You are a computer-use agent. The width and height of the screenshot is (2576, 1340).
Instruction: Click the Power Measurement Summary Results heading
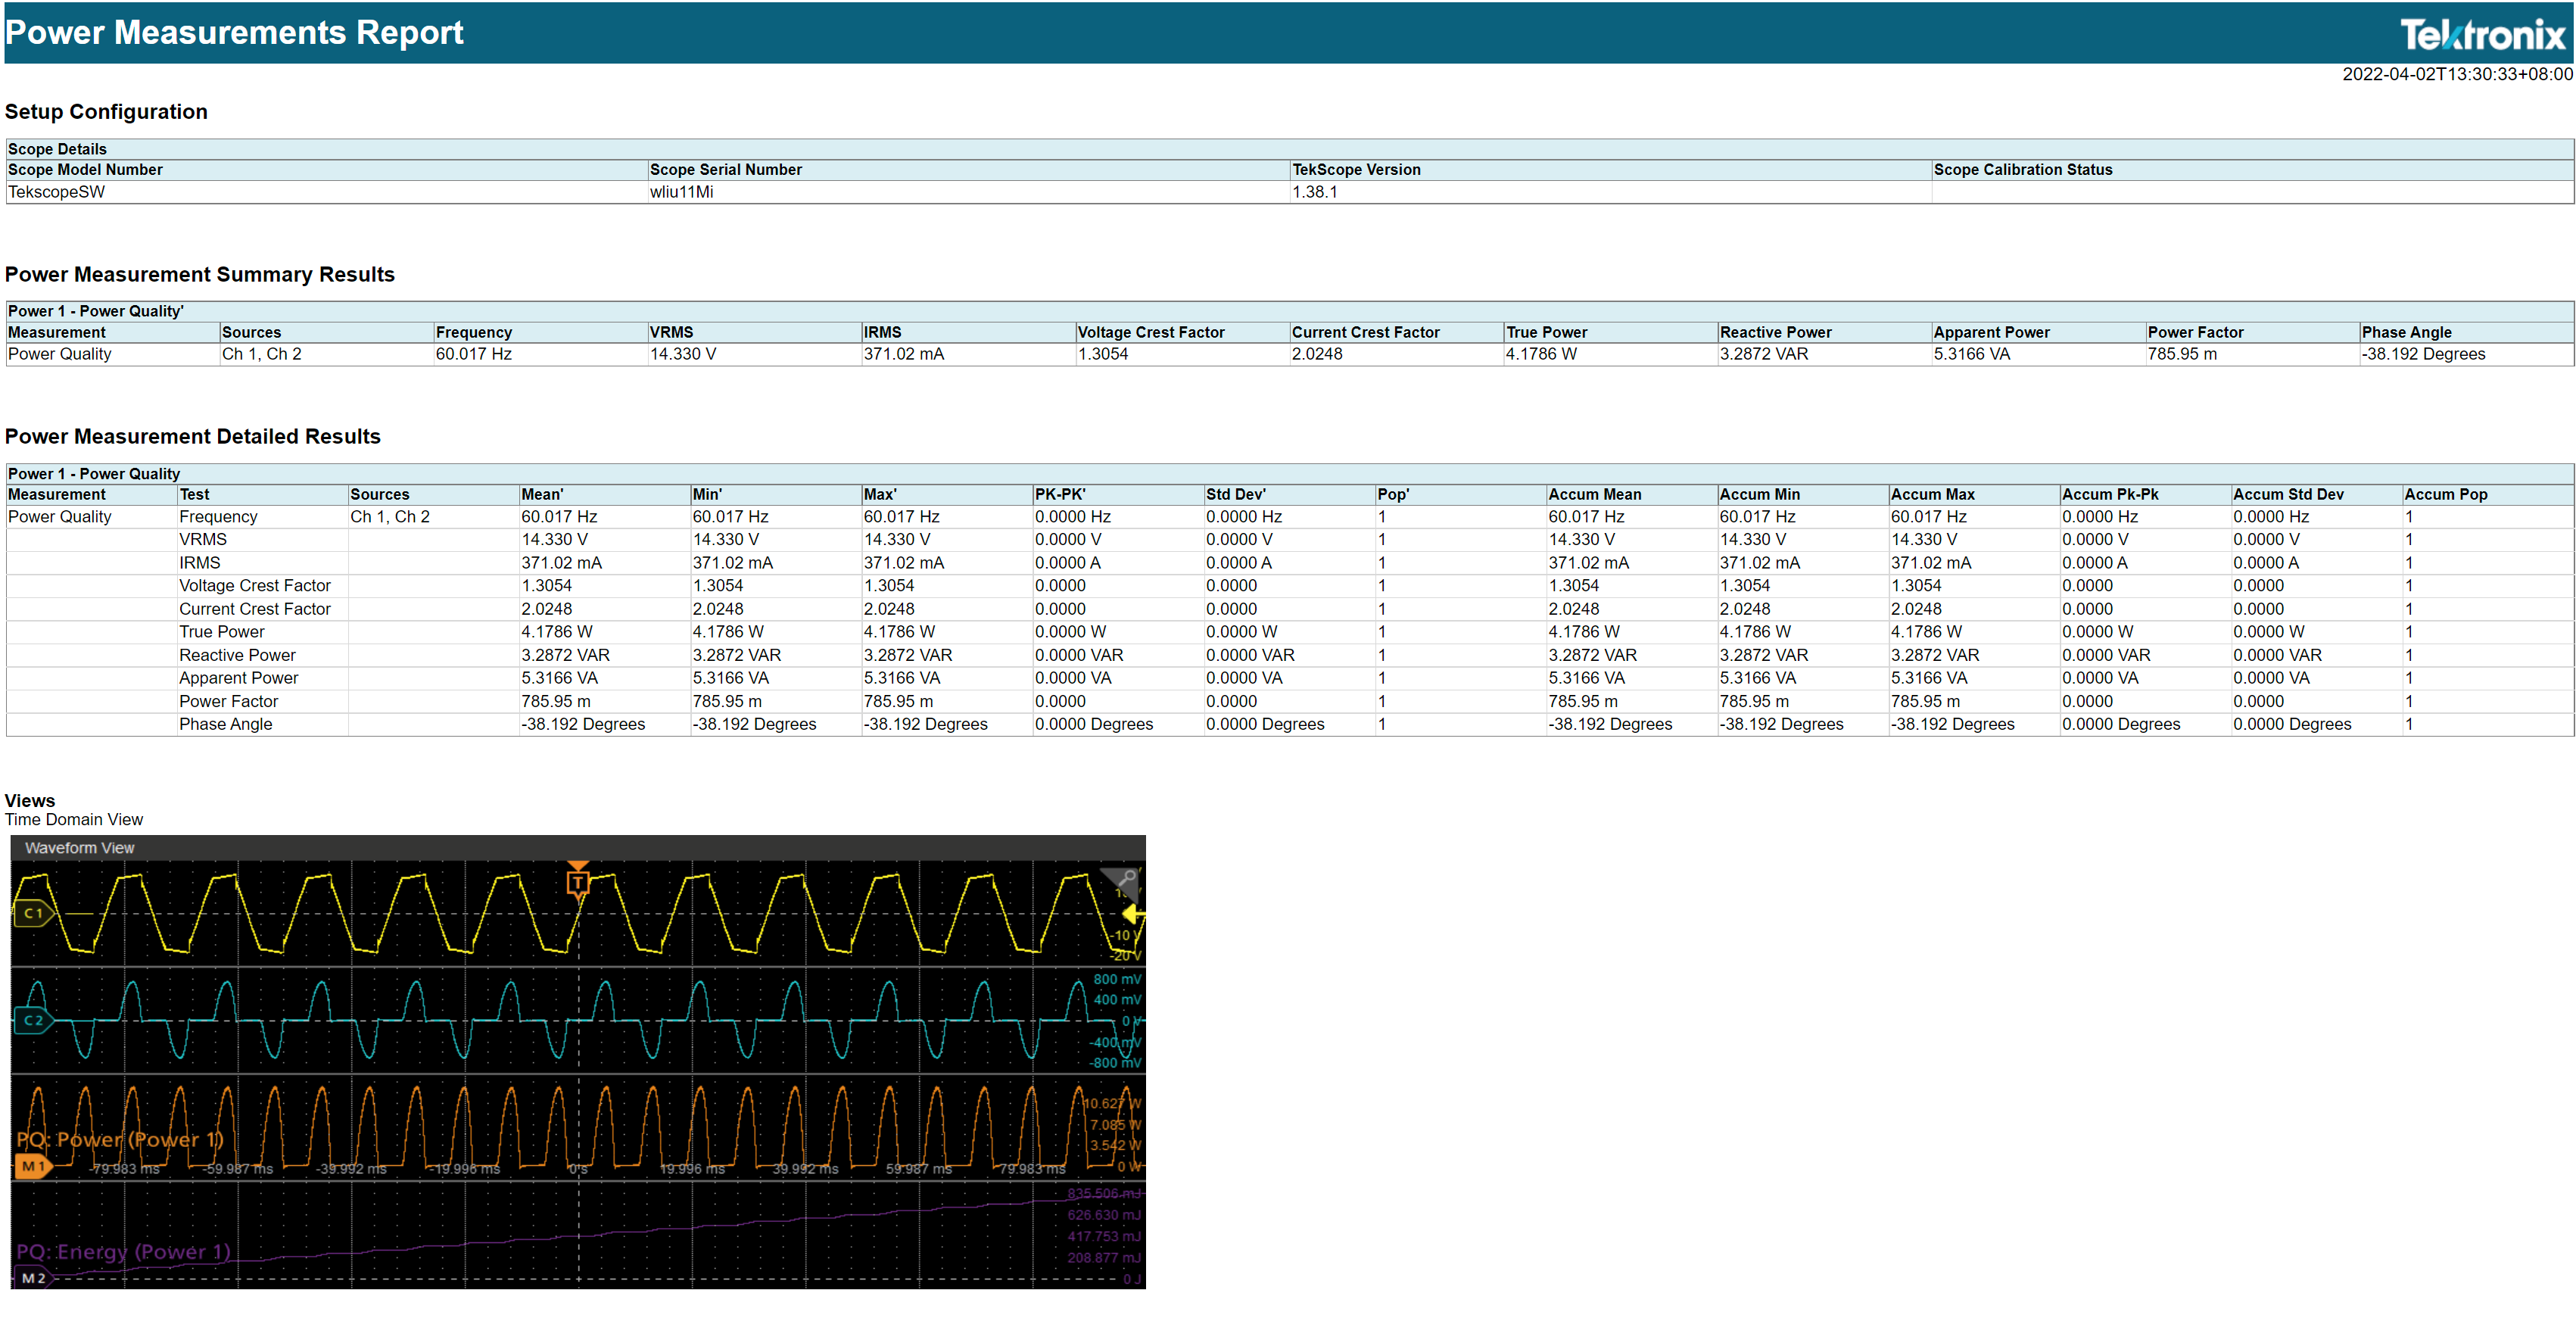[200, 274]
